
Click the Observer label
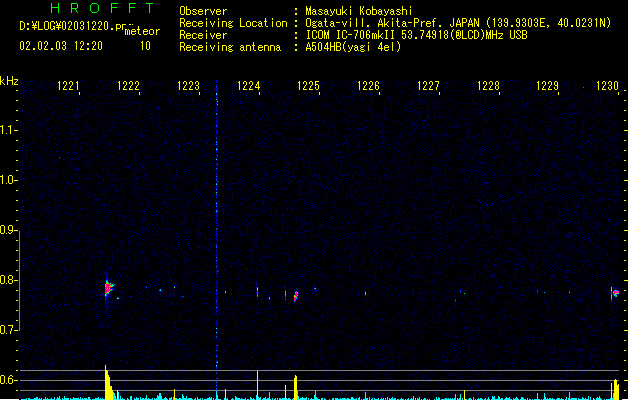(x=203, y=11)
